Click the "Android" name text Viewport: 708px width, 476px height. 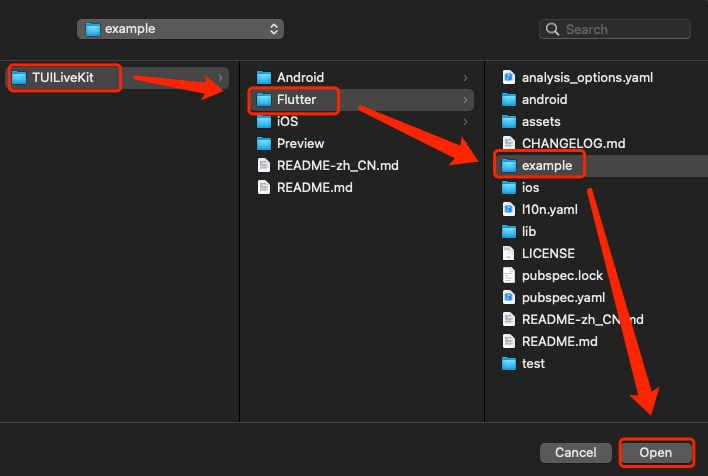(300, 78)
